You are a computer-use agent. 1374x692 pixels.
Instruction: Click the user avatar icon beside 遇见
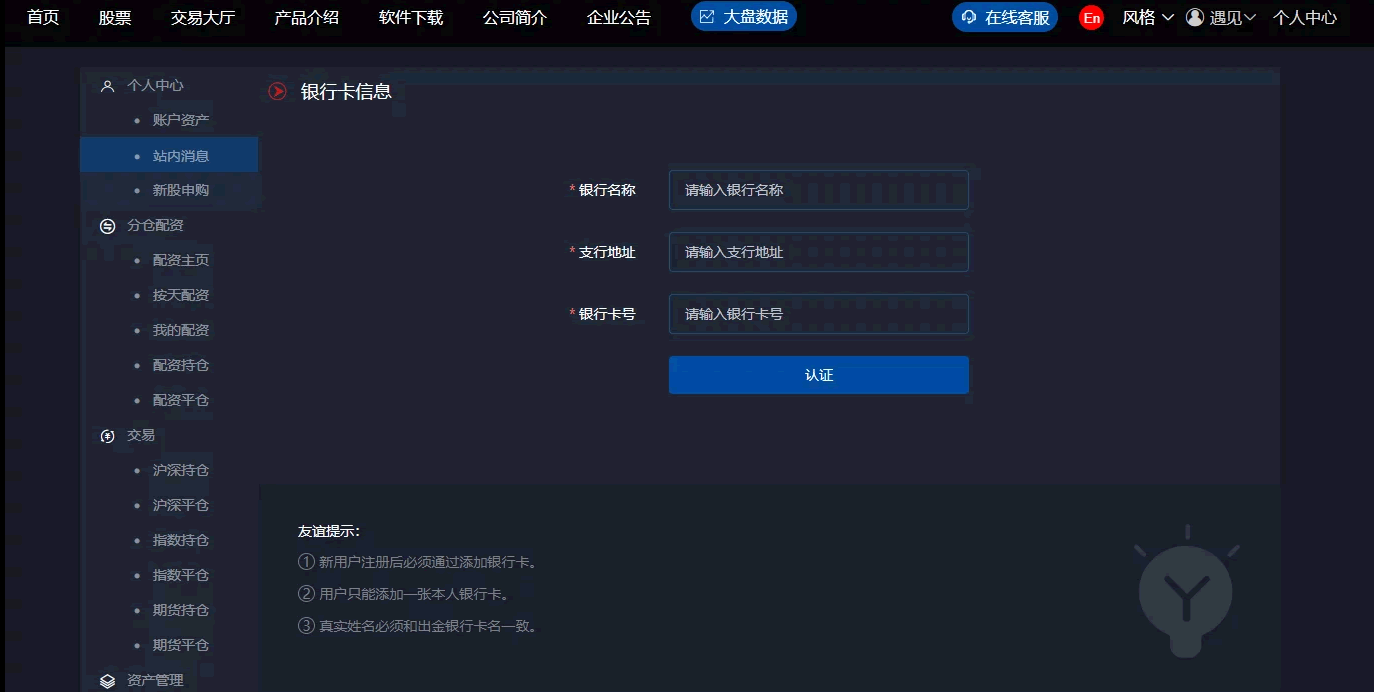tap(1194, 17)
